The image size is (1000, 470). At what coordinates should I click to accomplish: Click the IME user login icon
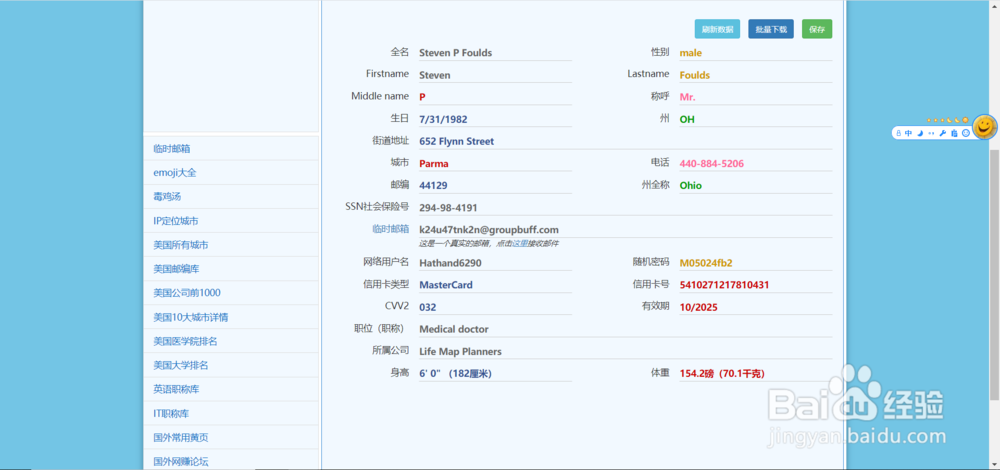899,133
